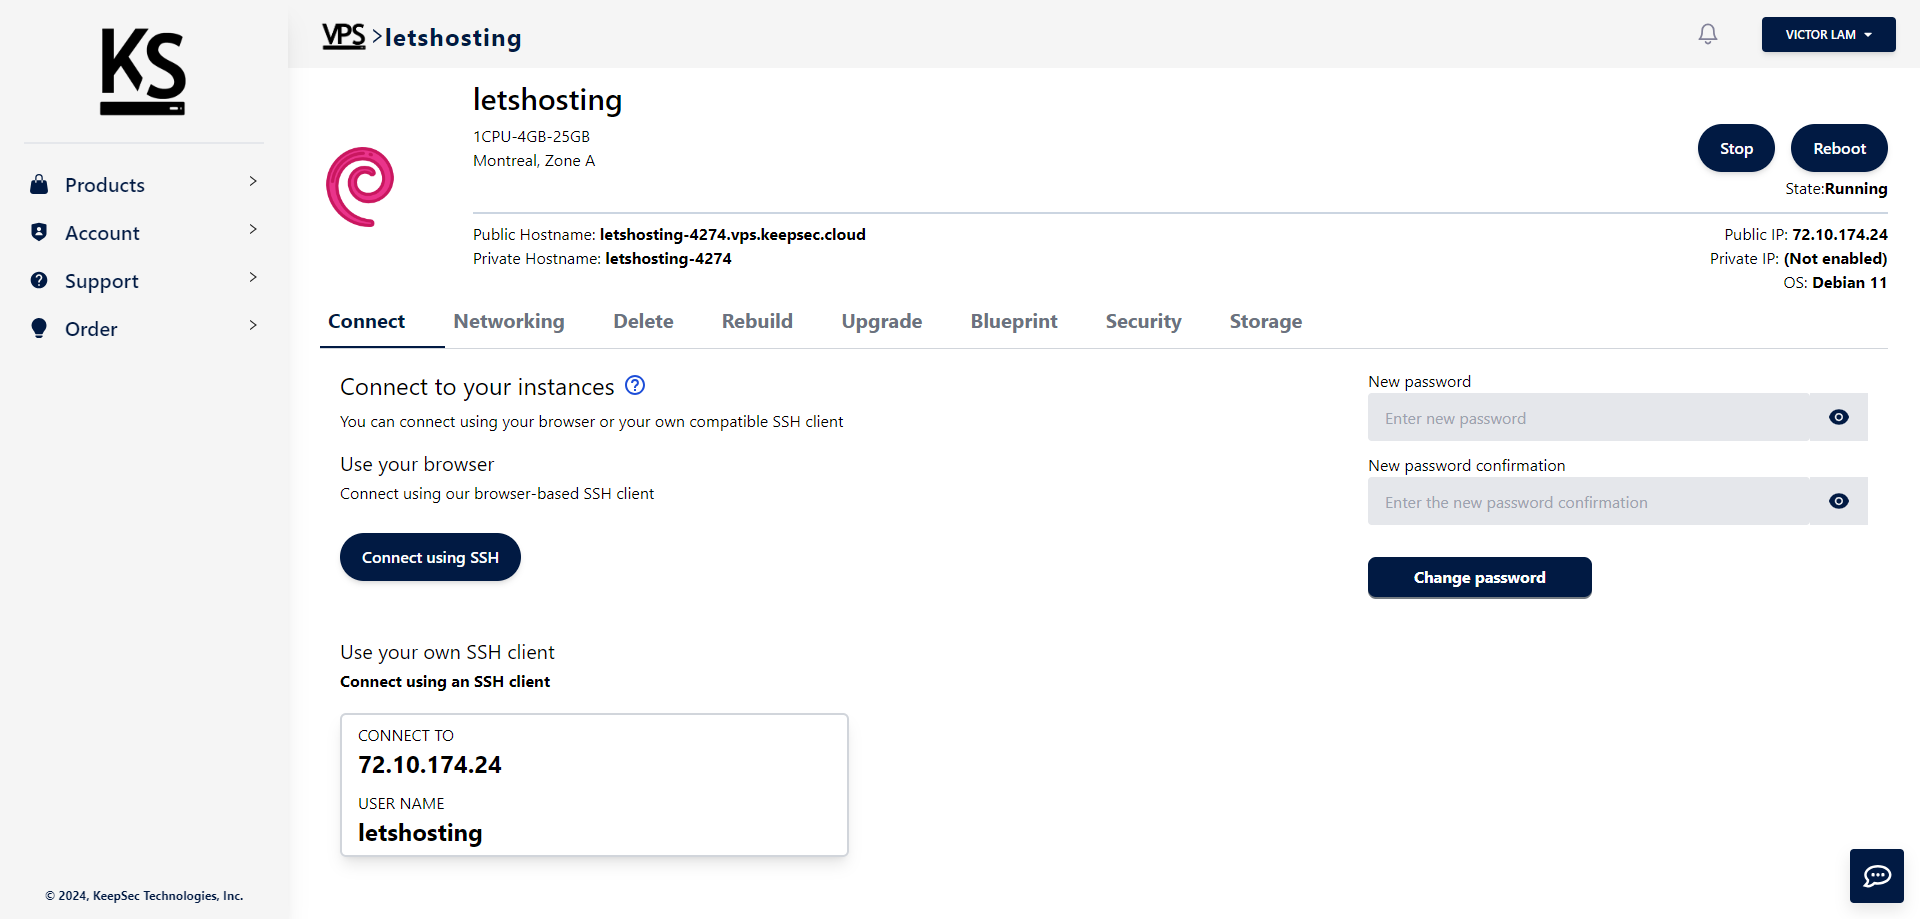
Task: Open the live chat bubble
Action: click(x=1877, y=876)
